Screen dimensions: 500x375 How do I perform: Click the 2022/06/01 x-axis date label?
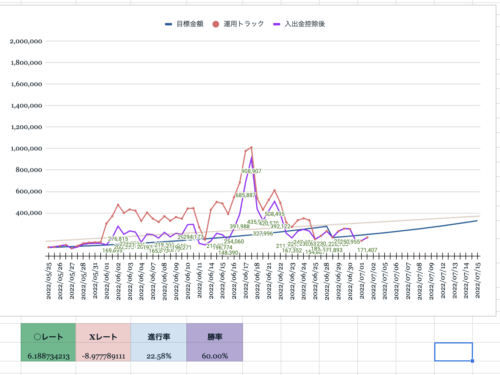107,281
